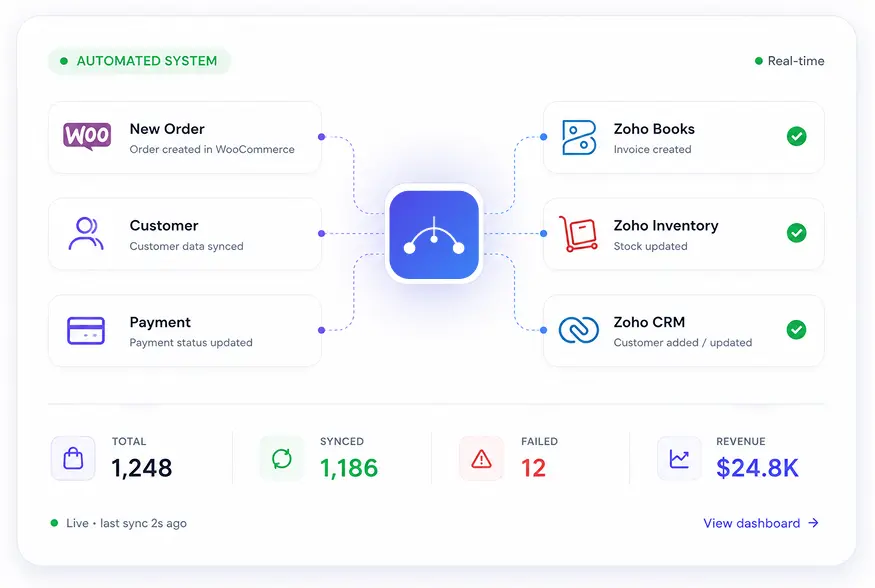Screen dimensions: 875x588
Task: Click the TOTAL stat label
Action: pos(129,441)
